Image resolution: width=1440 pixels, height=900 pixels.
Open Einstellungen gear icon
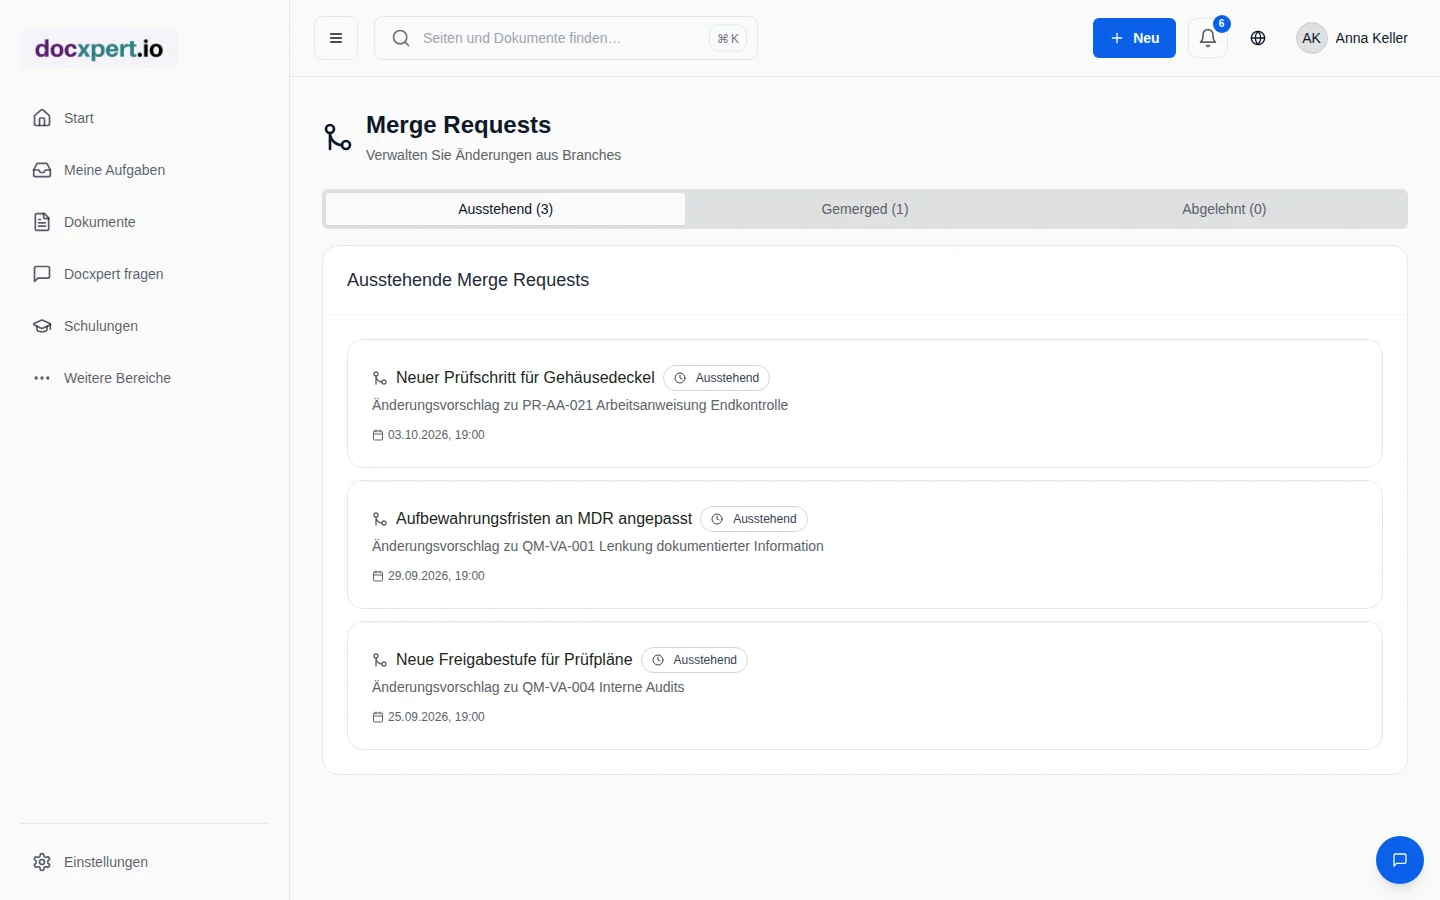[x=42, y=862]
